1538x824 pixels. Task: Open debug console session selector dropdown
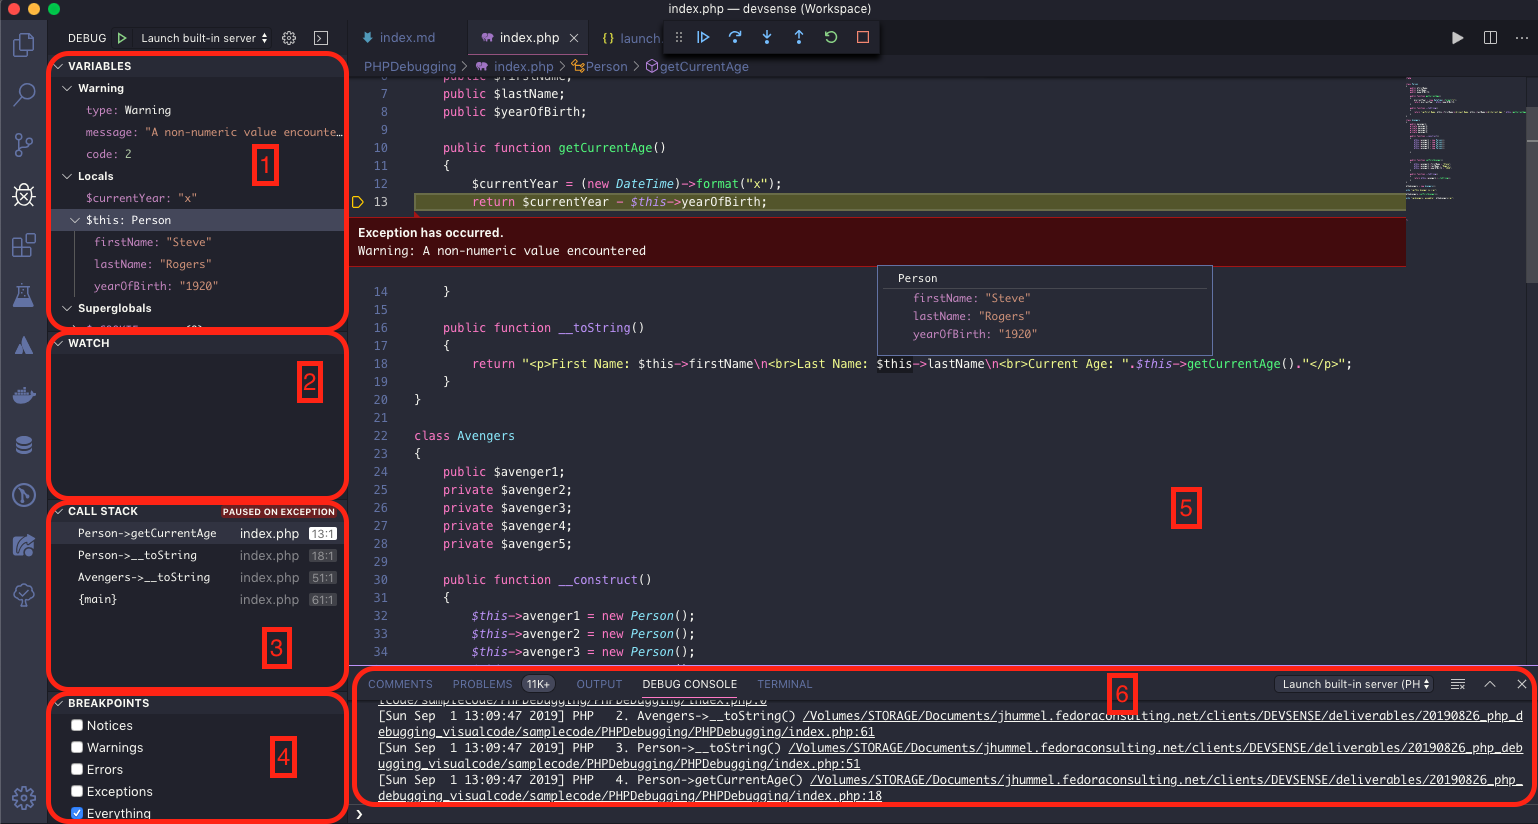click(x=1355, y=684)
